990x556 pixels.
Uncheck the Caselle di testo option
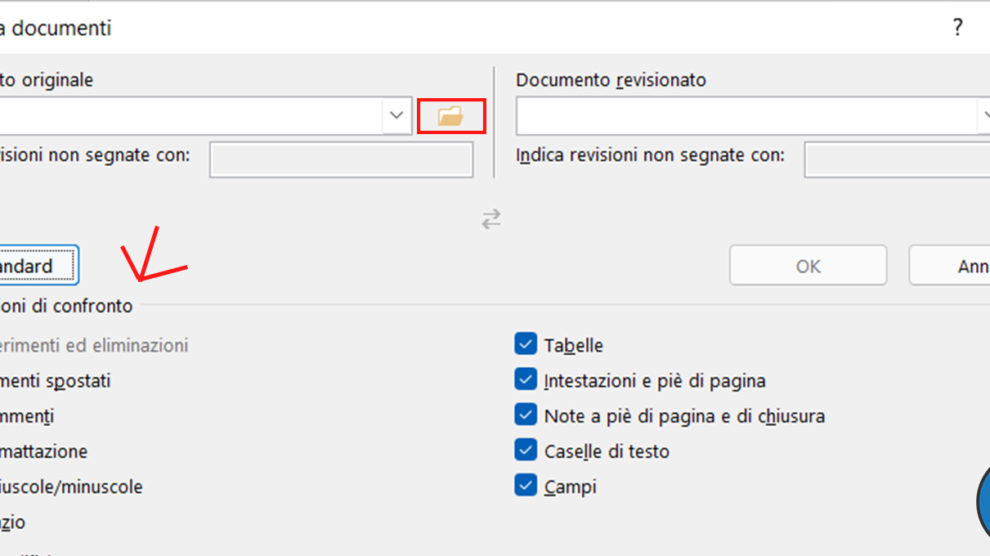[x=526, y=451]
